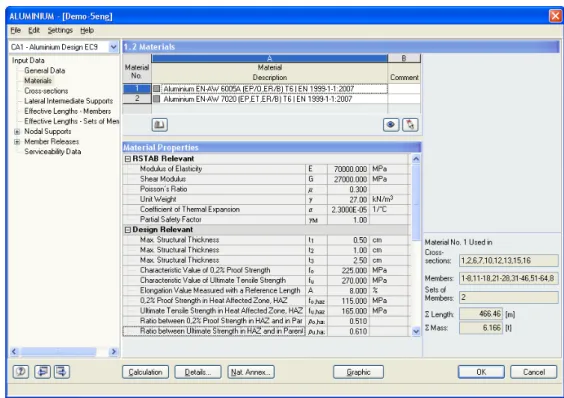Click the Nat. Annex... button

[x=251, y=372]
